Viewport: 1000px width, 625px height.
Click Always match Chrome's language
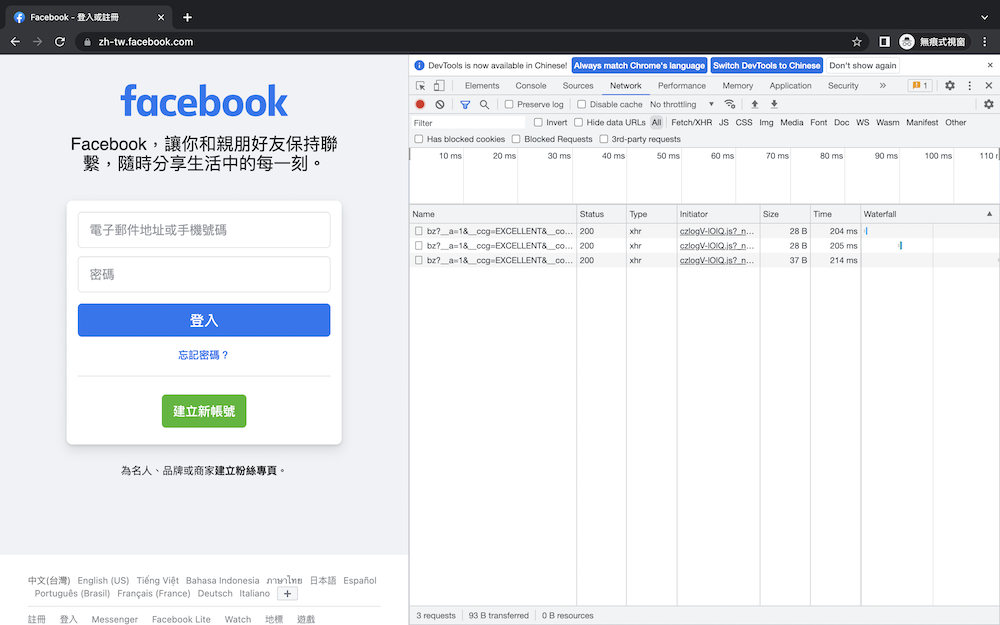pos(639,65)
